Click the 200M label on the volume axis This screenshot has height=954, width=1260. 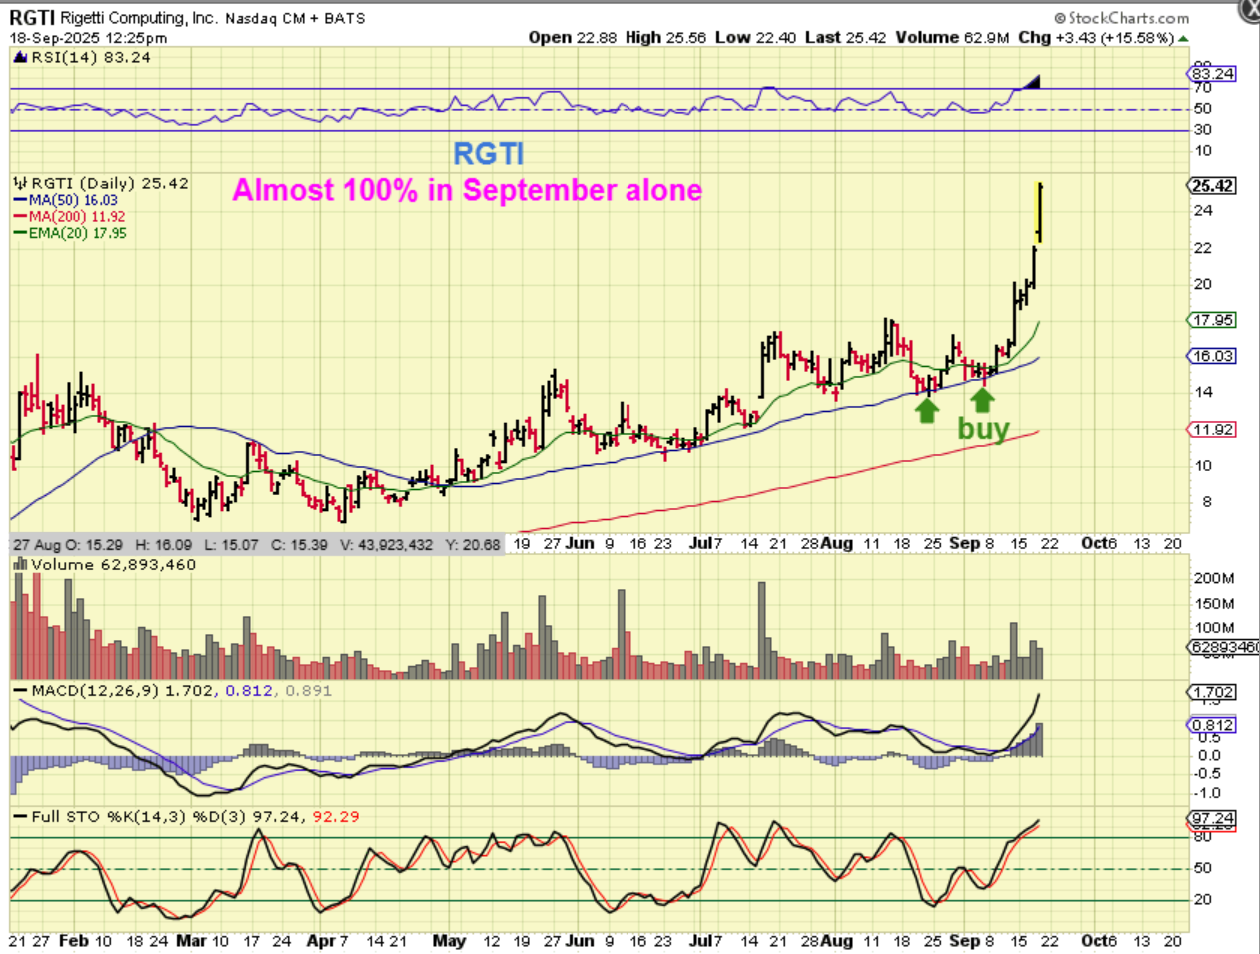point(1214,579)
